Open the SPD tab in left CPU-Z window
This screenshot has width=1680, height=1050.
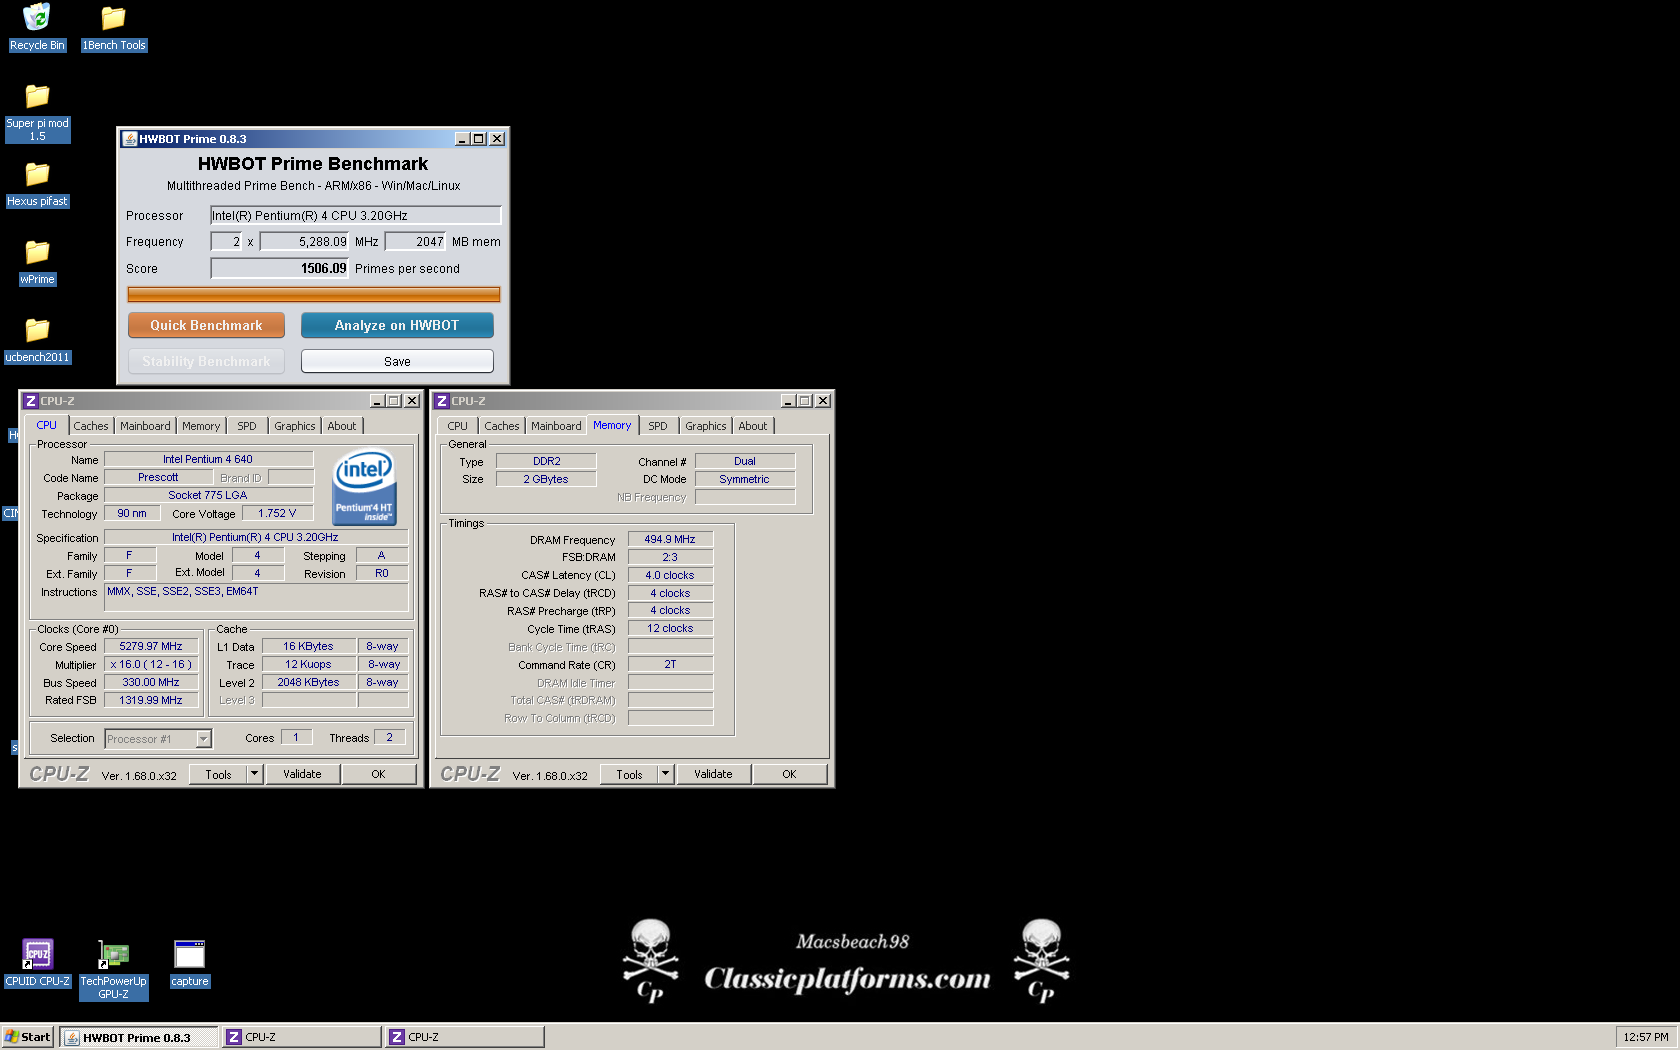coord(247,426)
